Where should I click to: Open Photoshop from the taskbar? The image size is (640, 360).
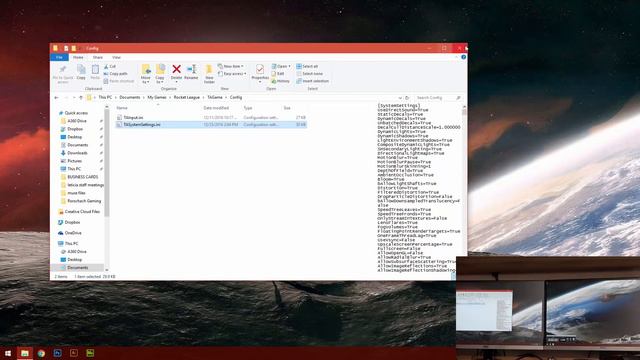[x=58, y=353]
